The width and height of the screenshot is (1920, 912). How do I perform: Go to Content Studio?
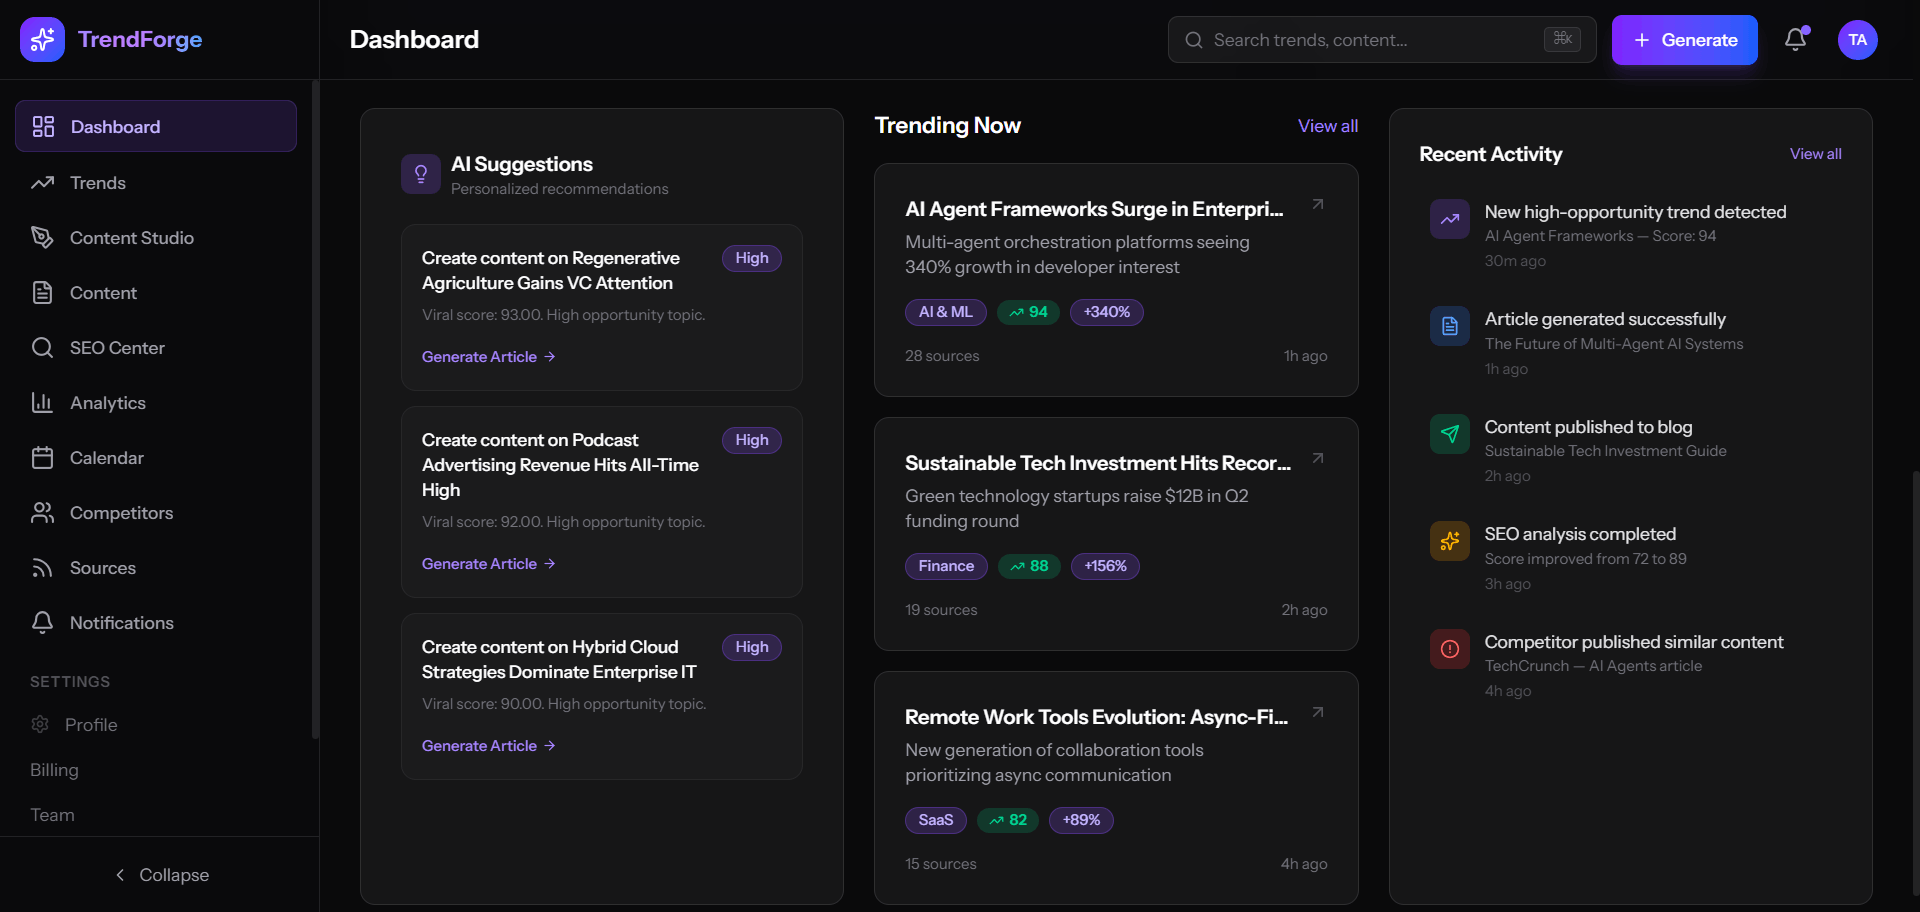(x=156, y=237)
